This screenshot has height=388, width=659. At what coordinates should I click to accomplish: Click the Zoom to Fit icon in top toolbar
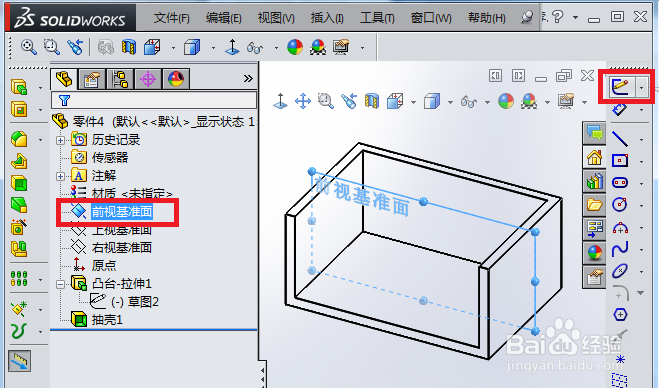pos(29,47)
